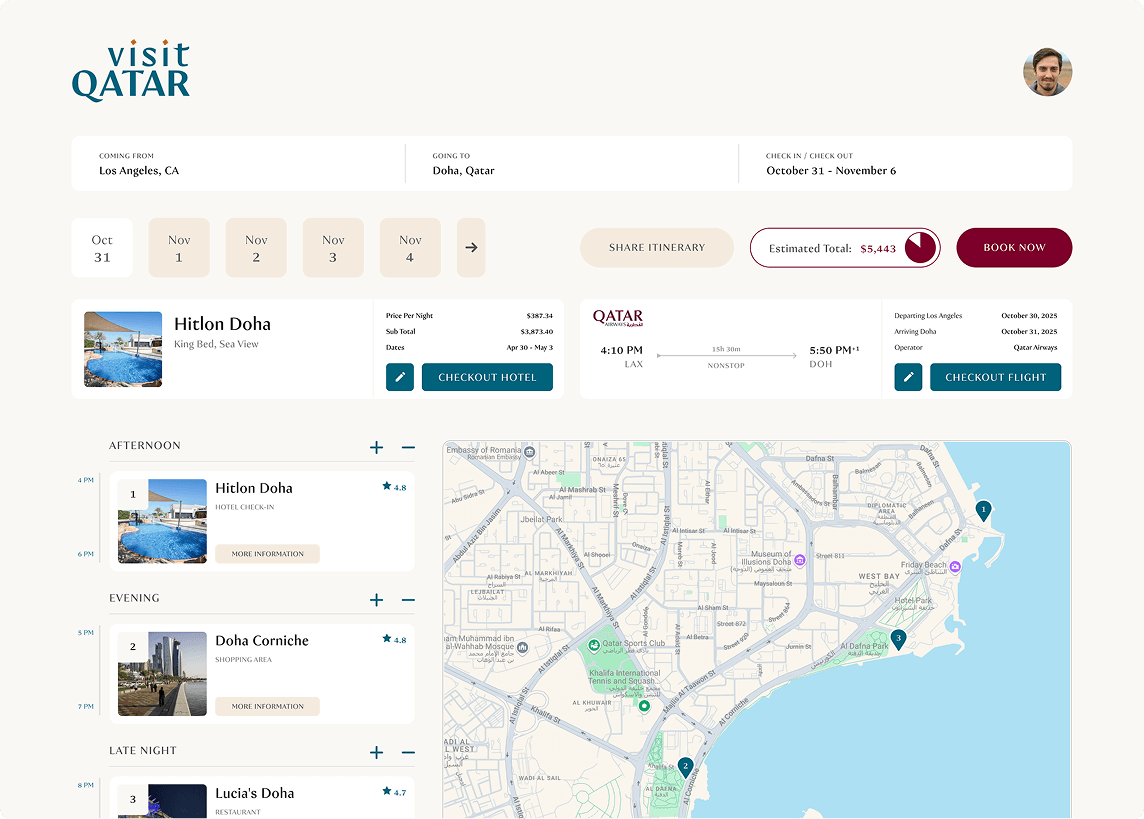This screenshot has height=819, width=1144.
Task: Click the Share Itinerary button
Action: pos(657,248)
